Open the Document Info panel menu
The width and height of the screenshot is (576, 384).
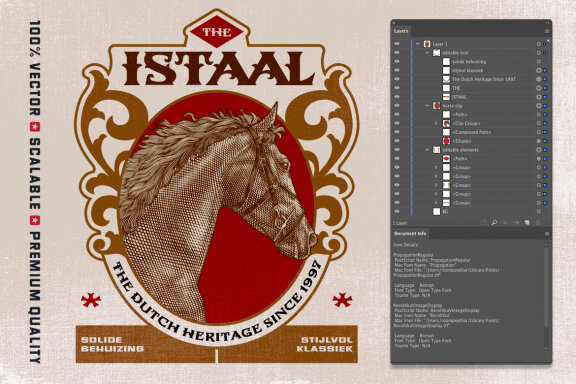click(547, 234)
